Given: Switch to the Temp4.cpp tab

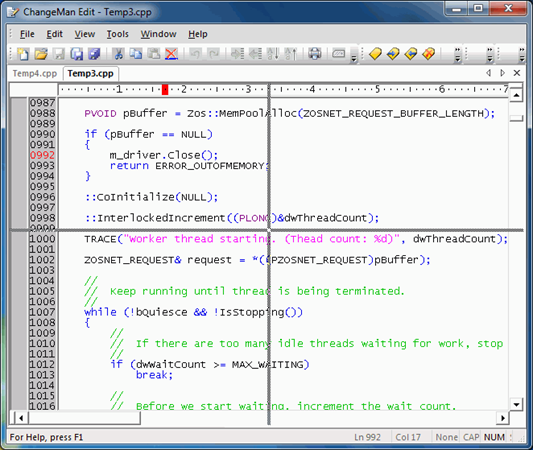Looking at the screenshot, I should point(35,73).
